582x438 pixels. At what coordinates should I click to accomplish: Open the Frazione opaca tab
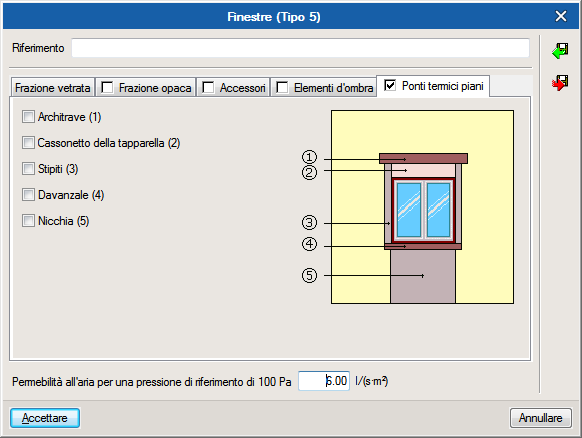tap(146, 88)
